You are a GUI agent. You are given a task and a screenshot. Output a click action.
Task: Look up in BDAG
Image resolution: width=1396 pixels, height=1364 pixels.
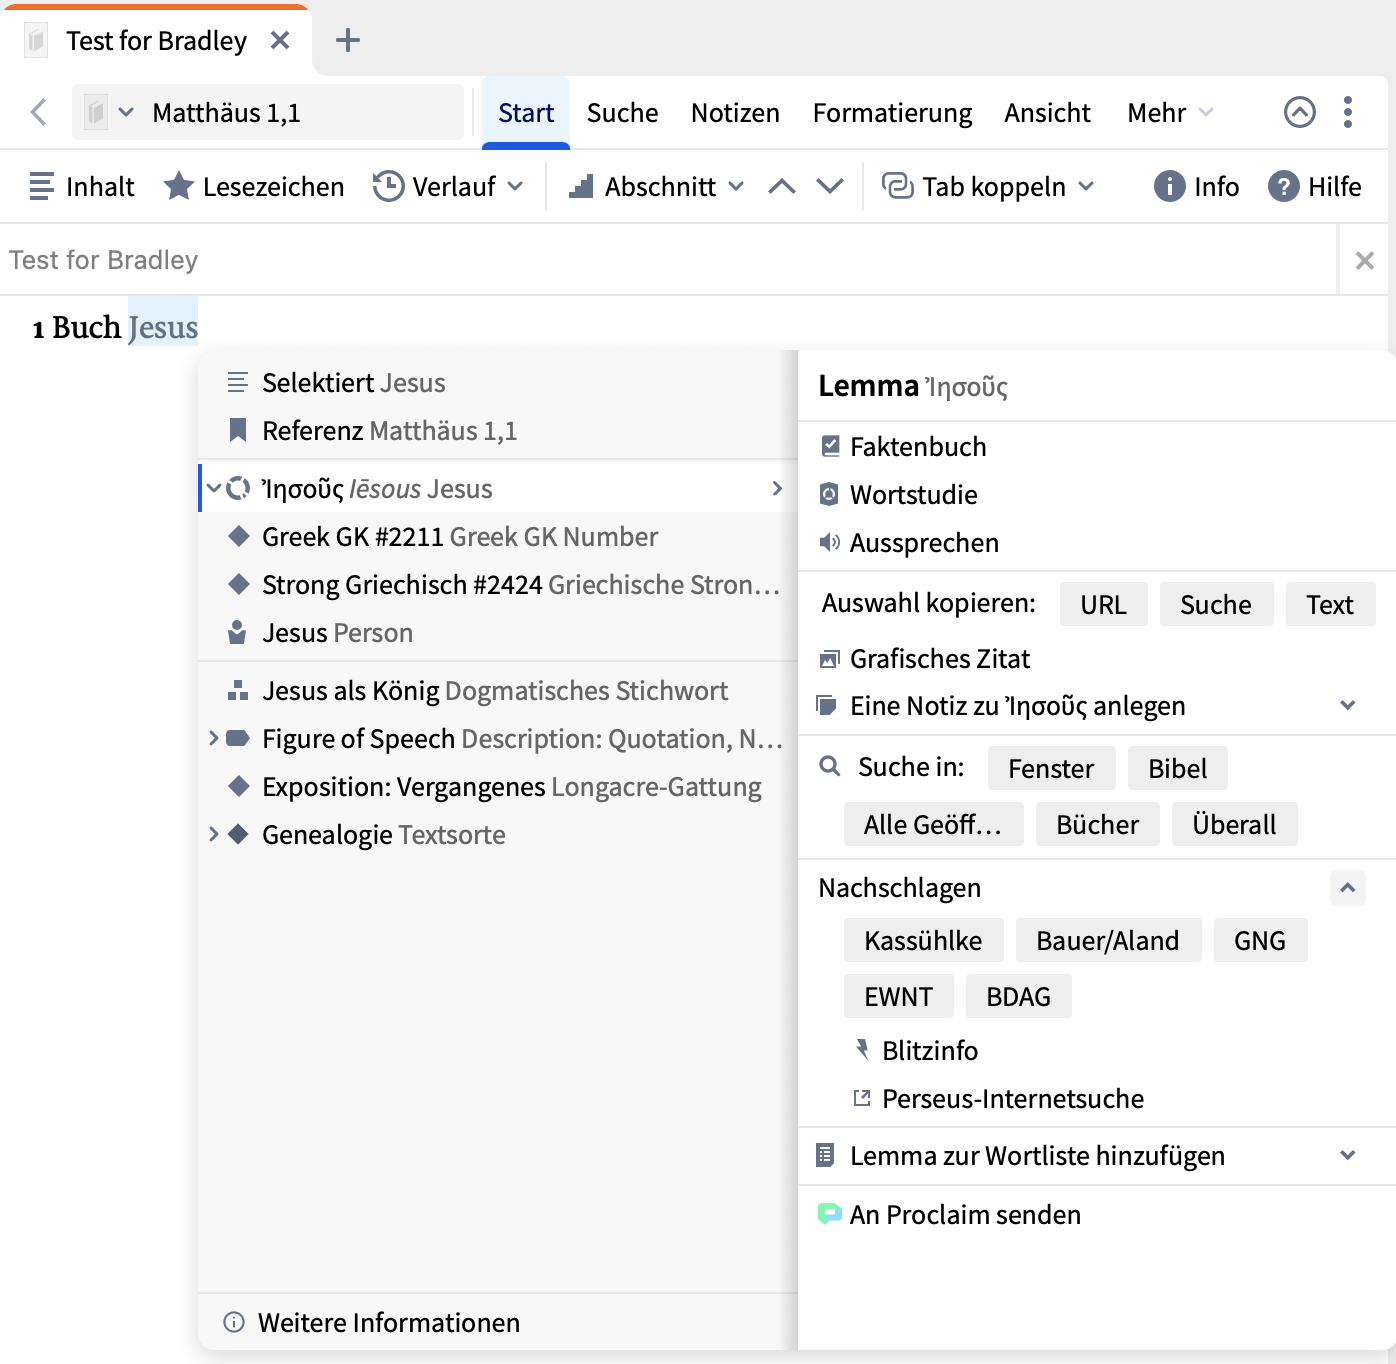point(1018,997)
